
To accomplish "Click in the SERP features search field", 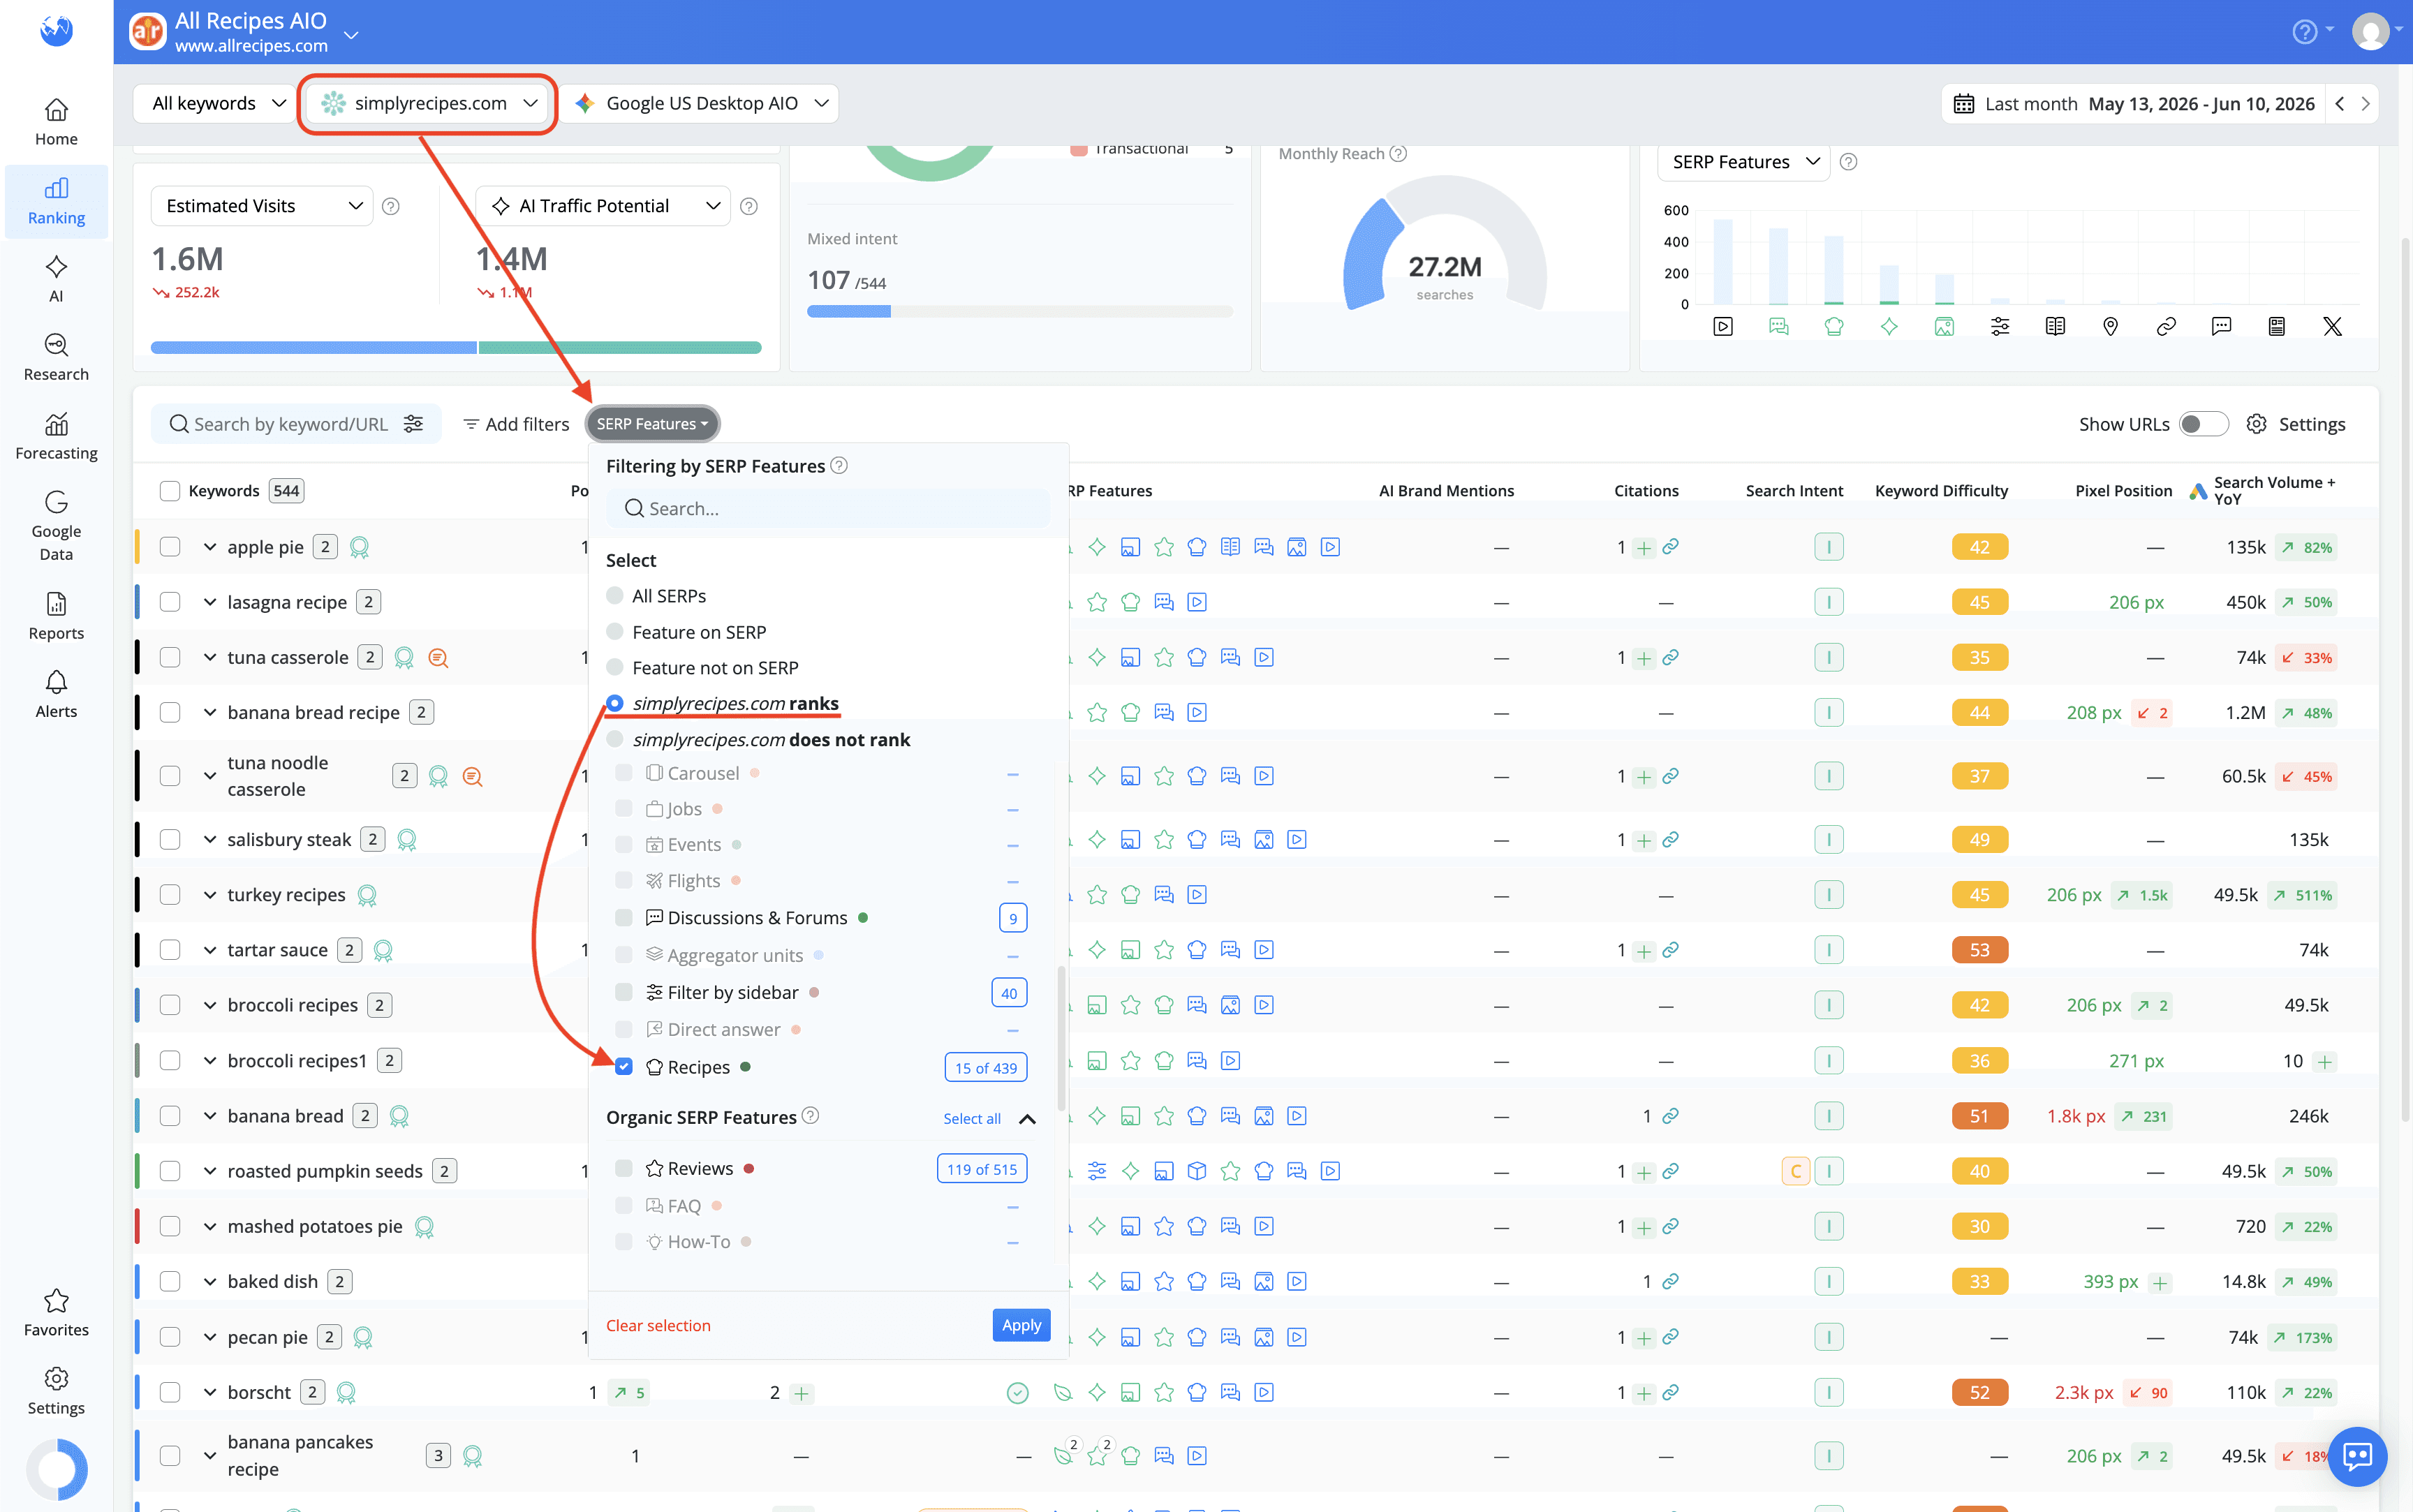I will click(x=828, y=508).
